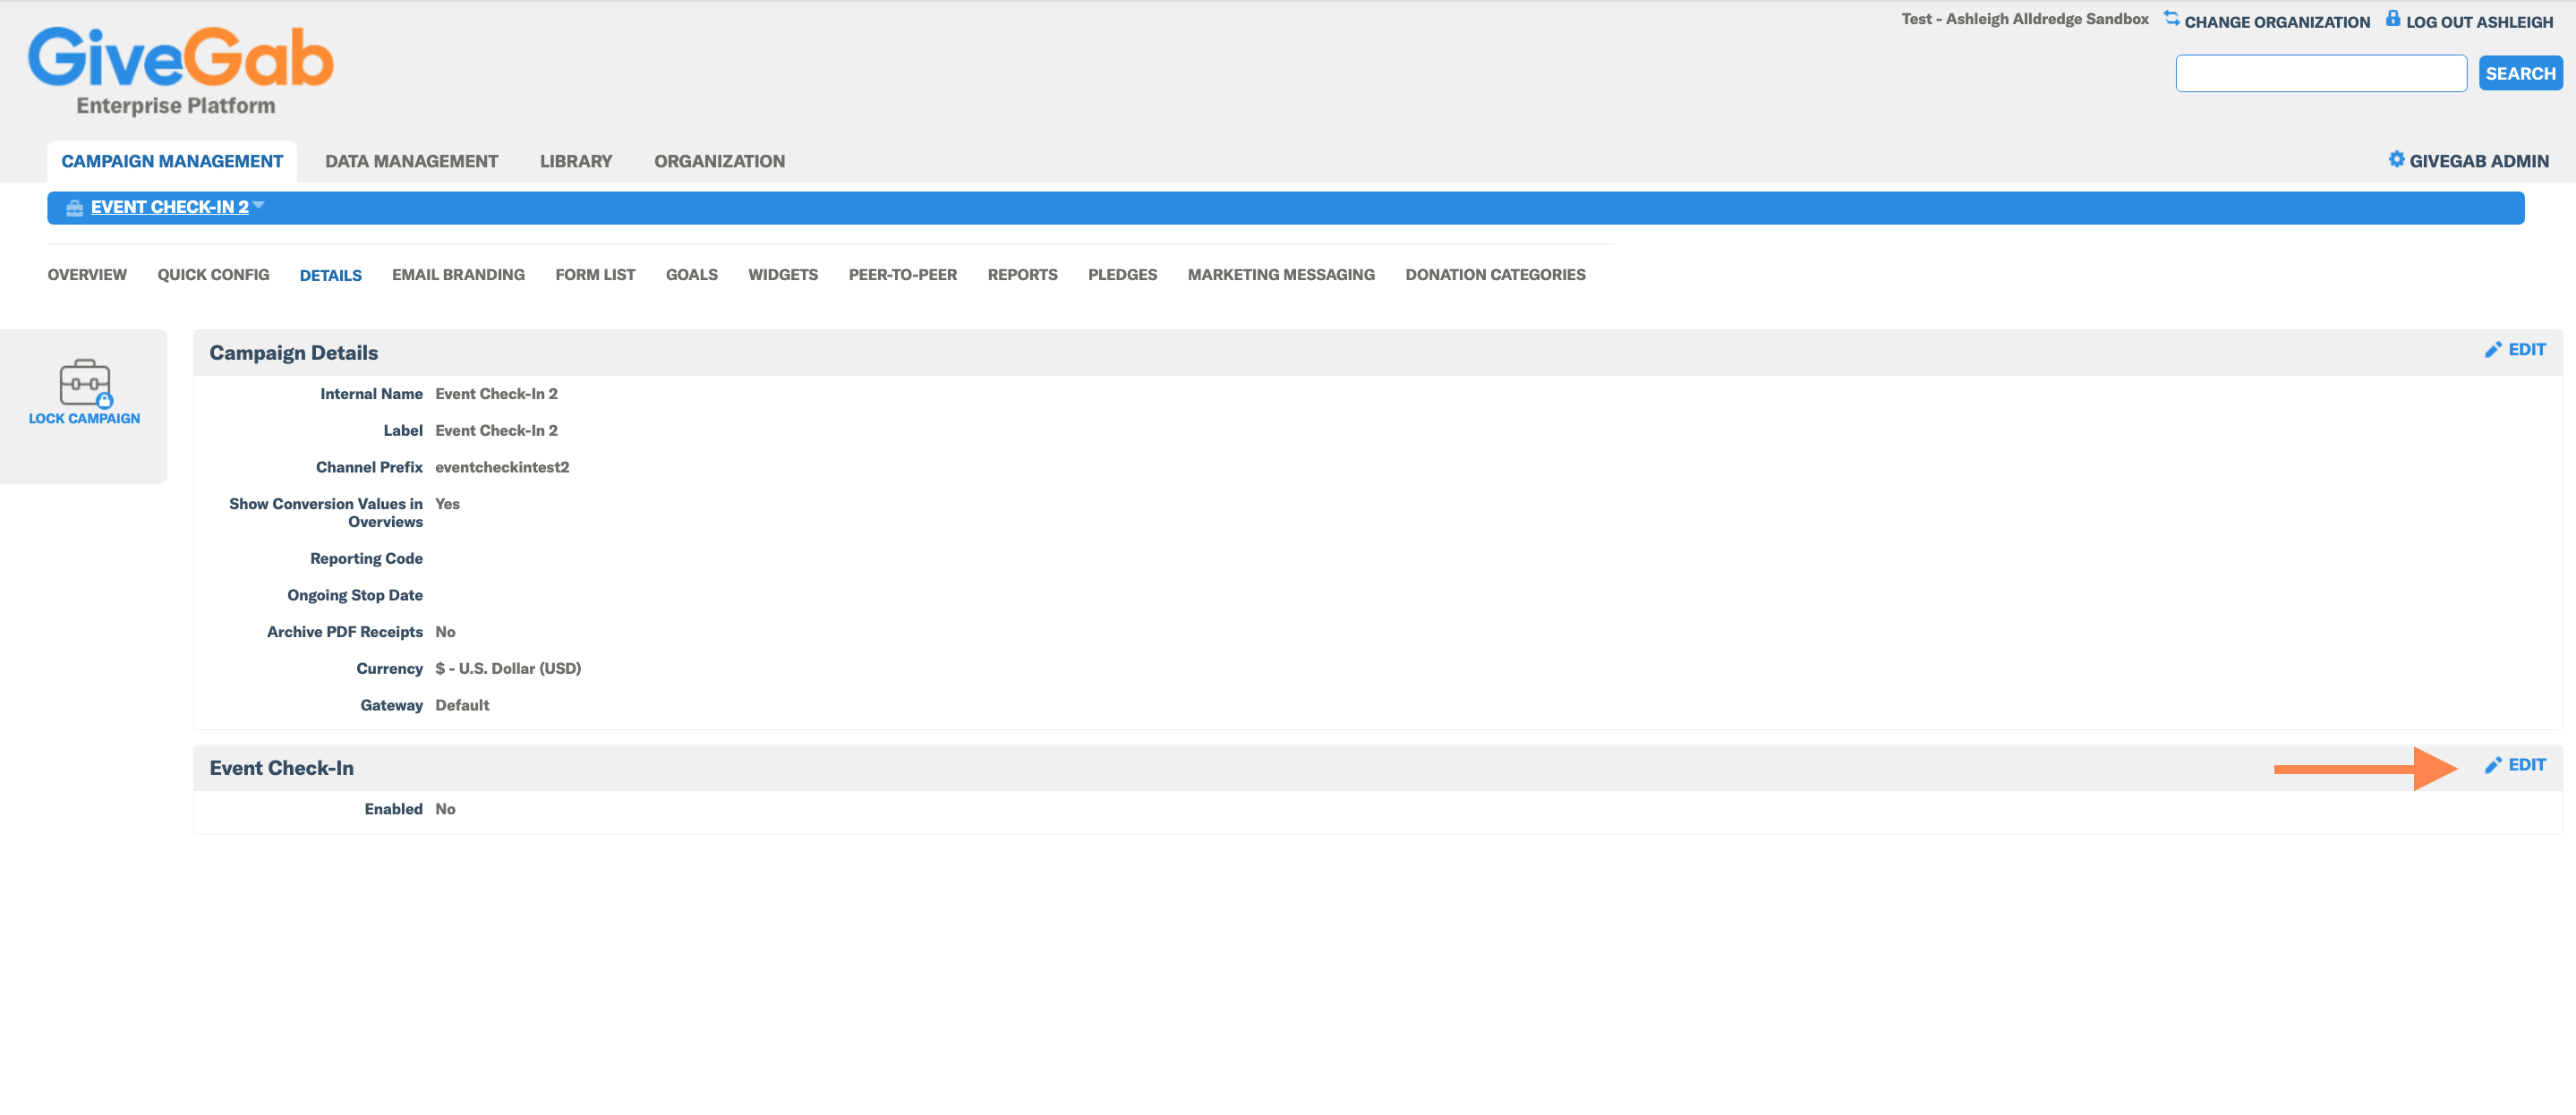Open the Goals sub-tab
This screenshot has width=2576, height=1115.
tap(692, 275)
